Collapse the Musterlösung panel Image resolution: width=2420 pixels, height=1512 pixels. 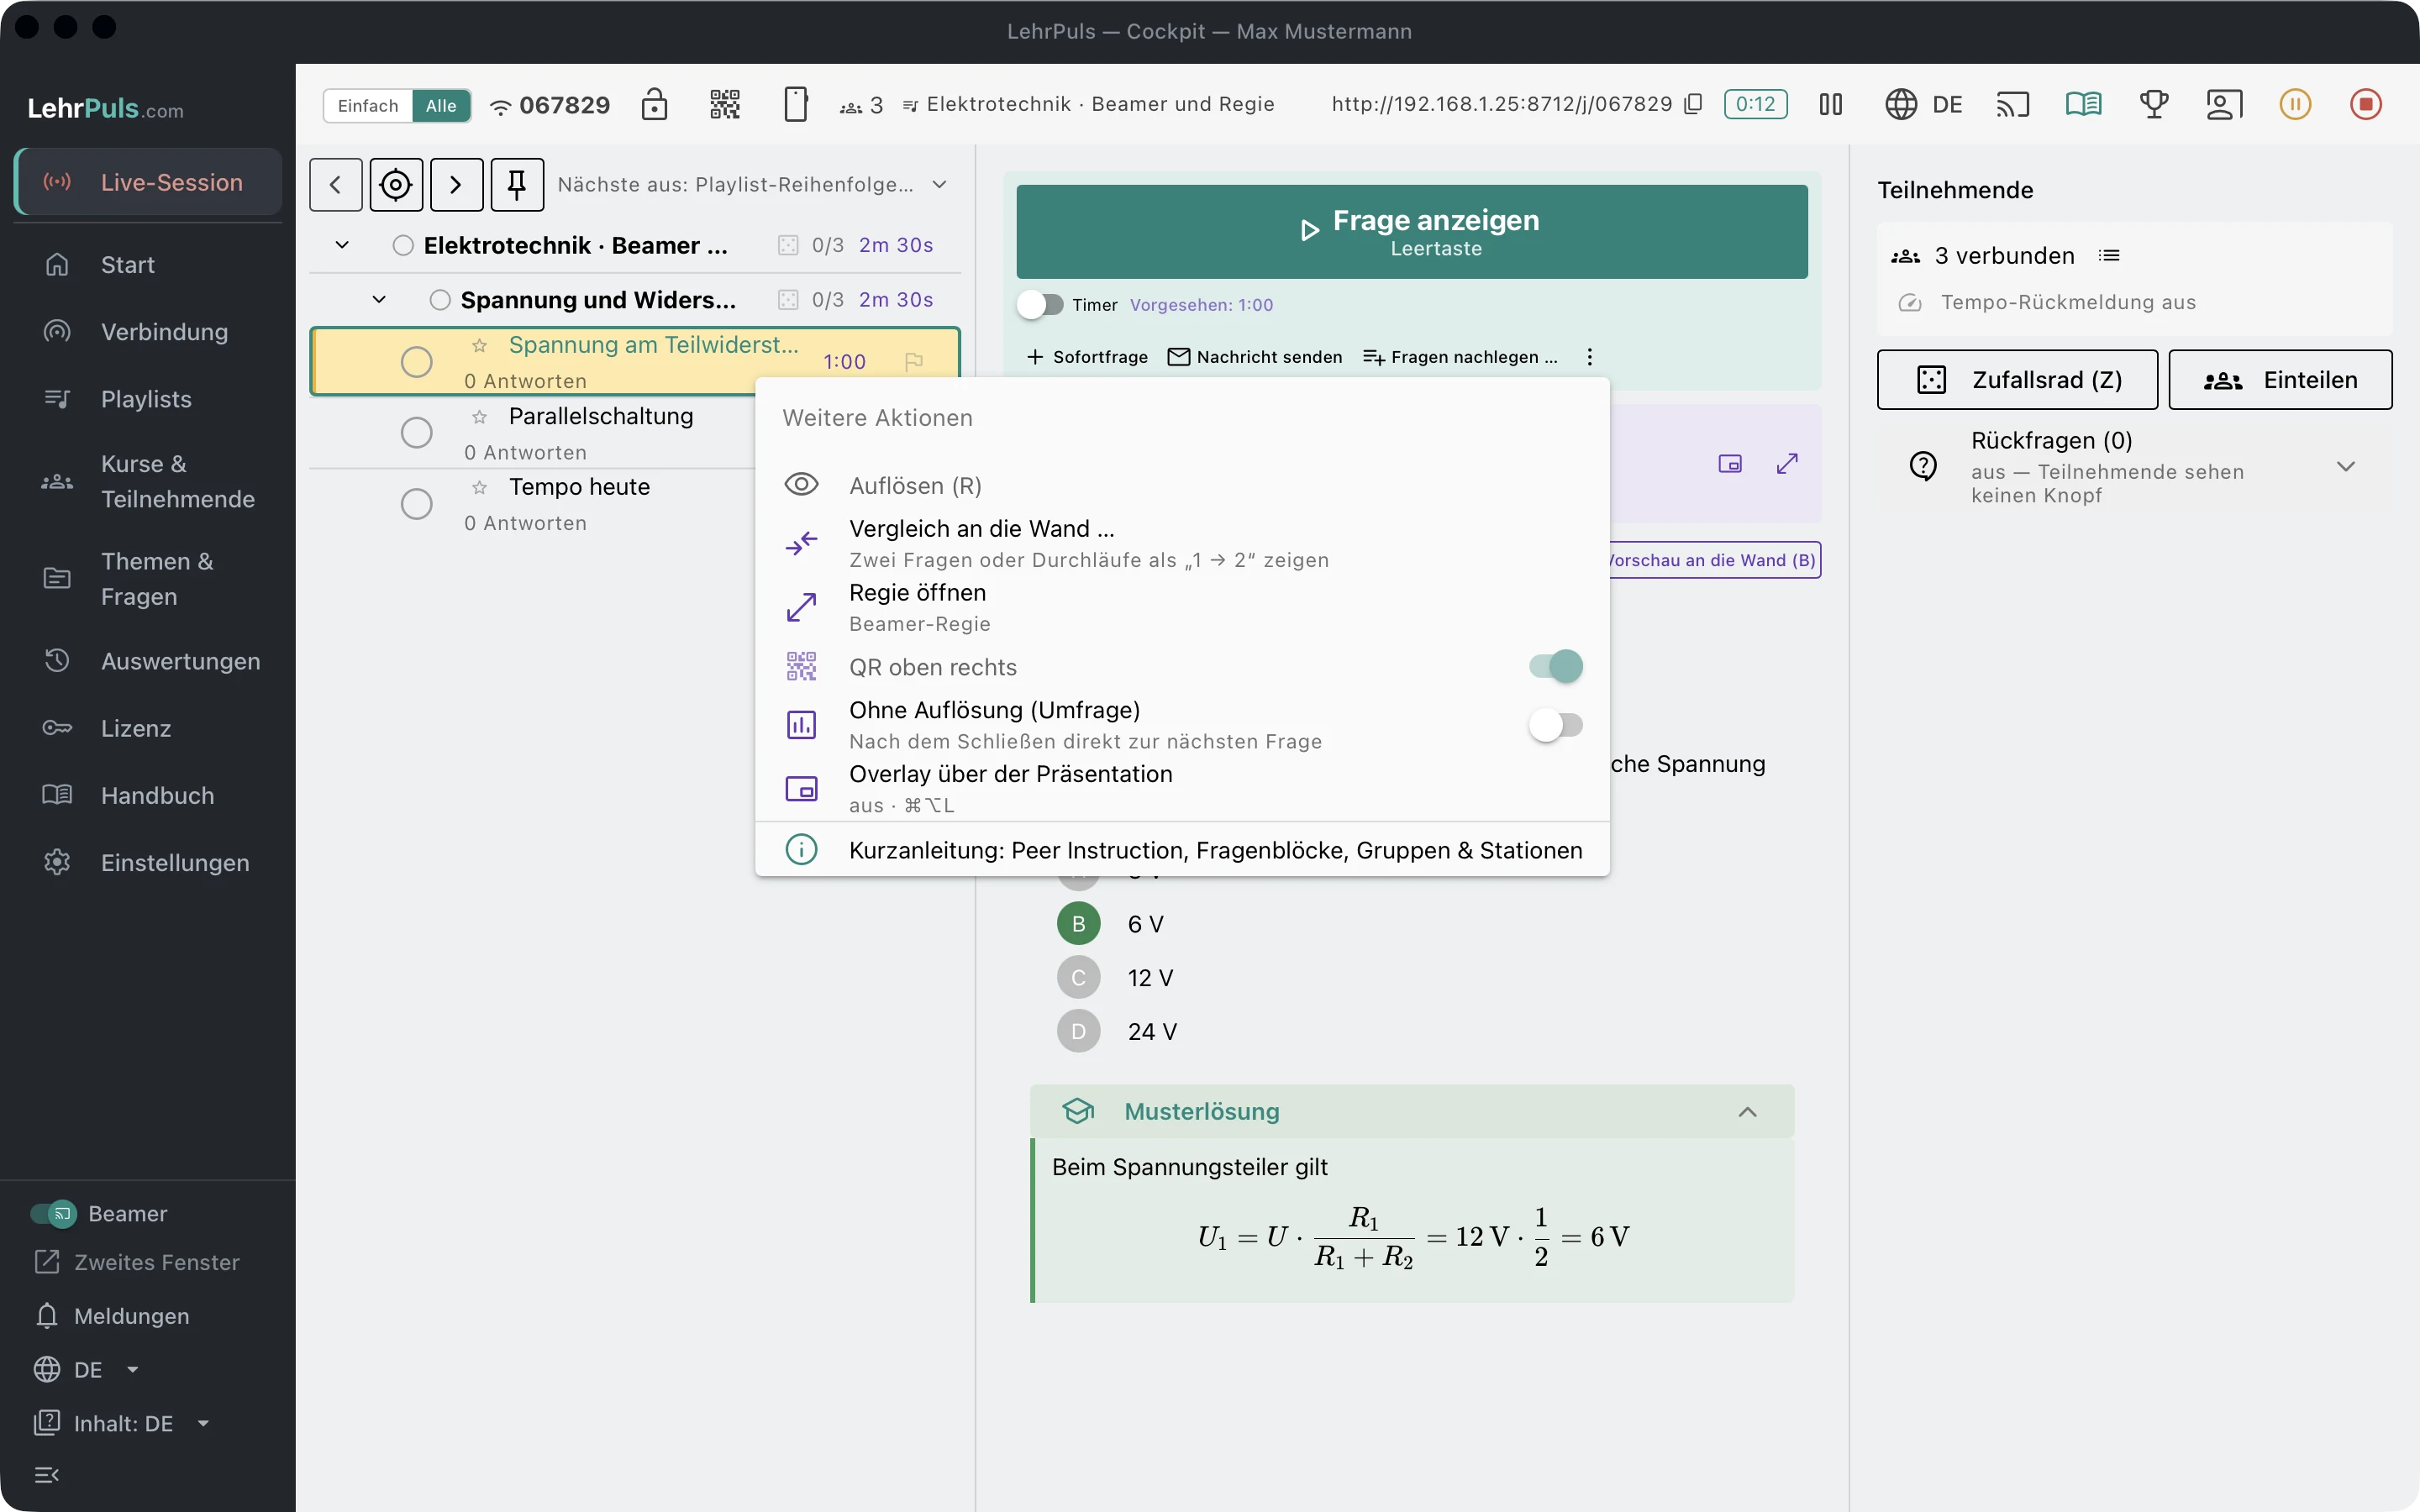pos(1747,1112)
